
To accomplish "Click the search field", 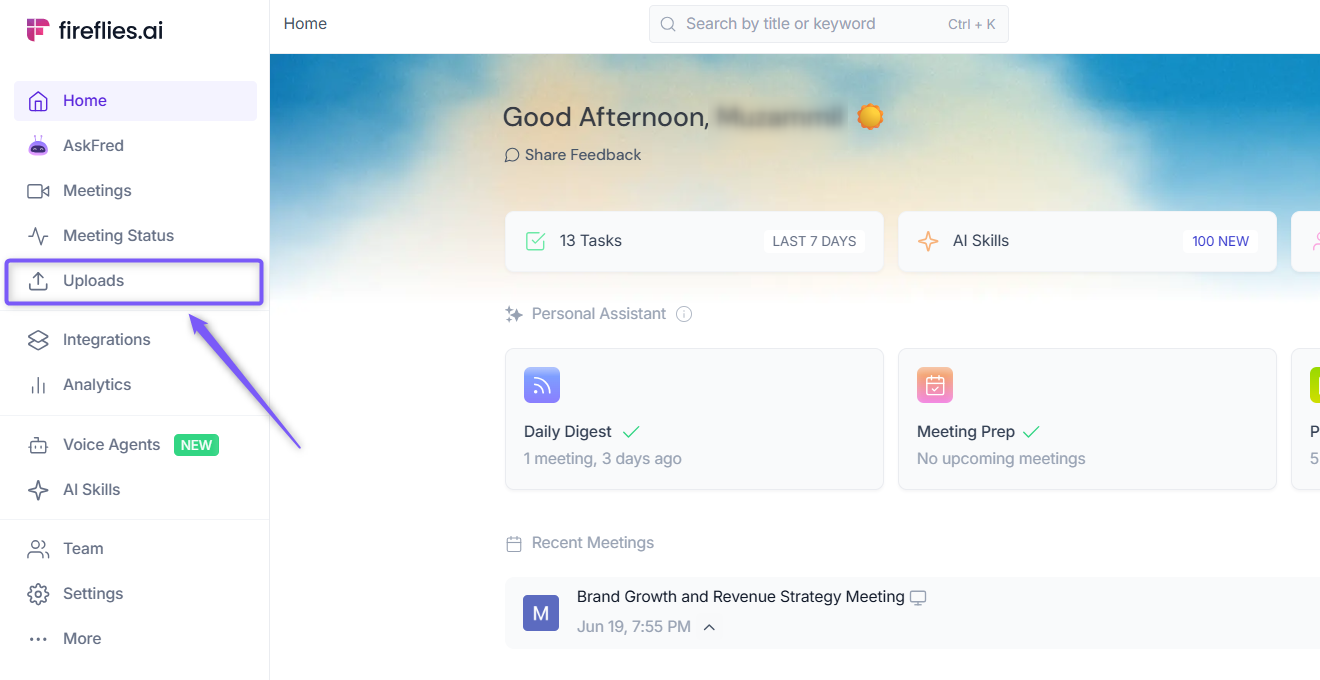I will point(828,24).
